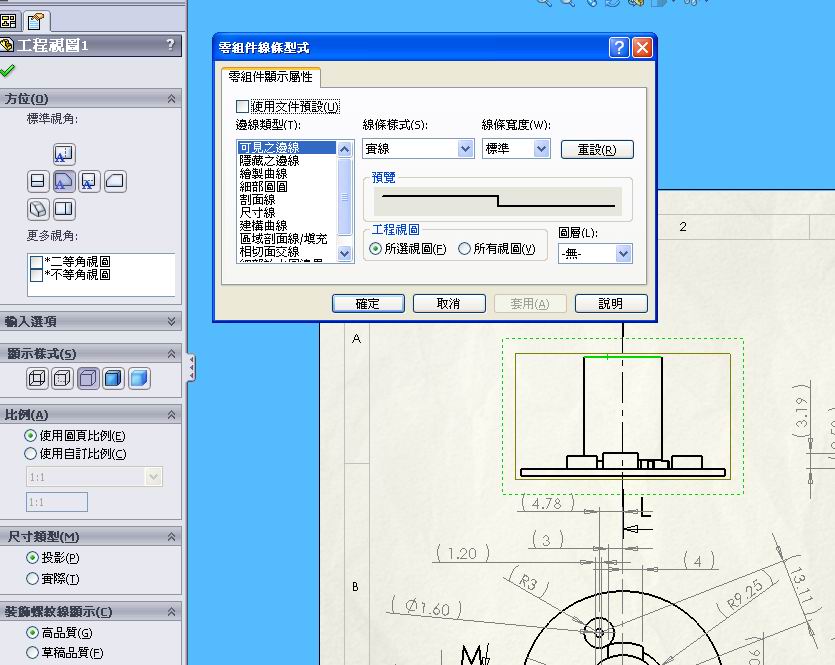Click the edge type list scroll-down arrow
This screenshot has height=665, width=835.
(345, 253)
